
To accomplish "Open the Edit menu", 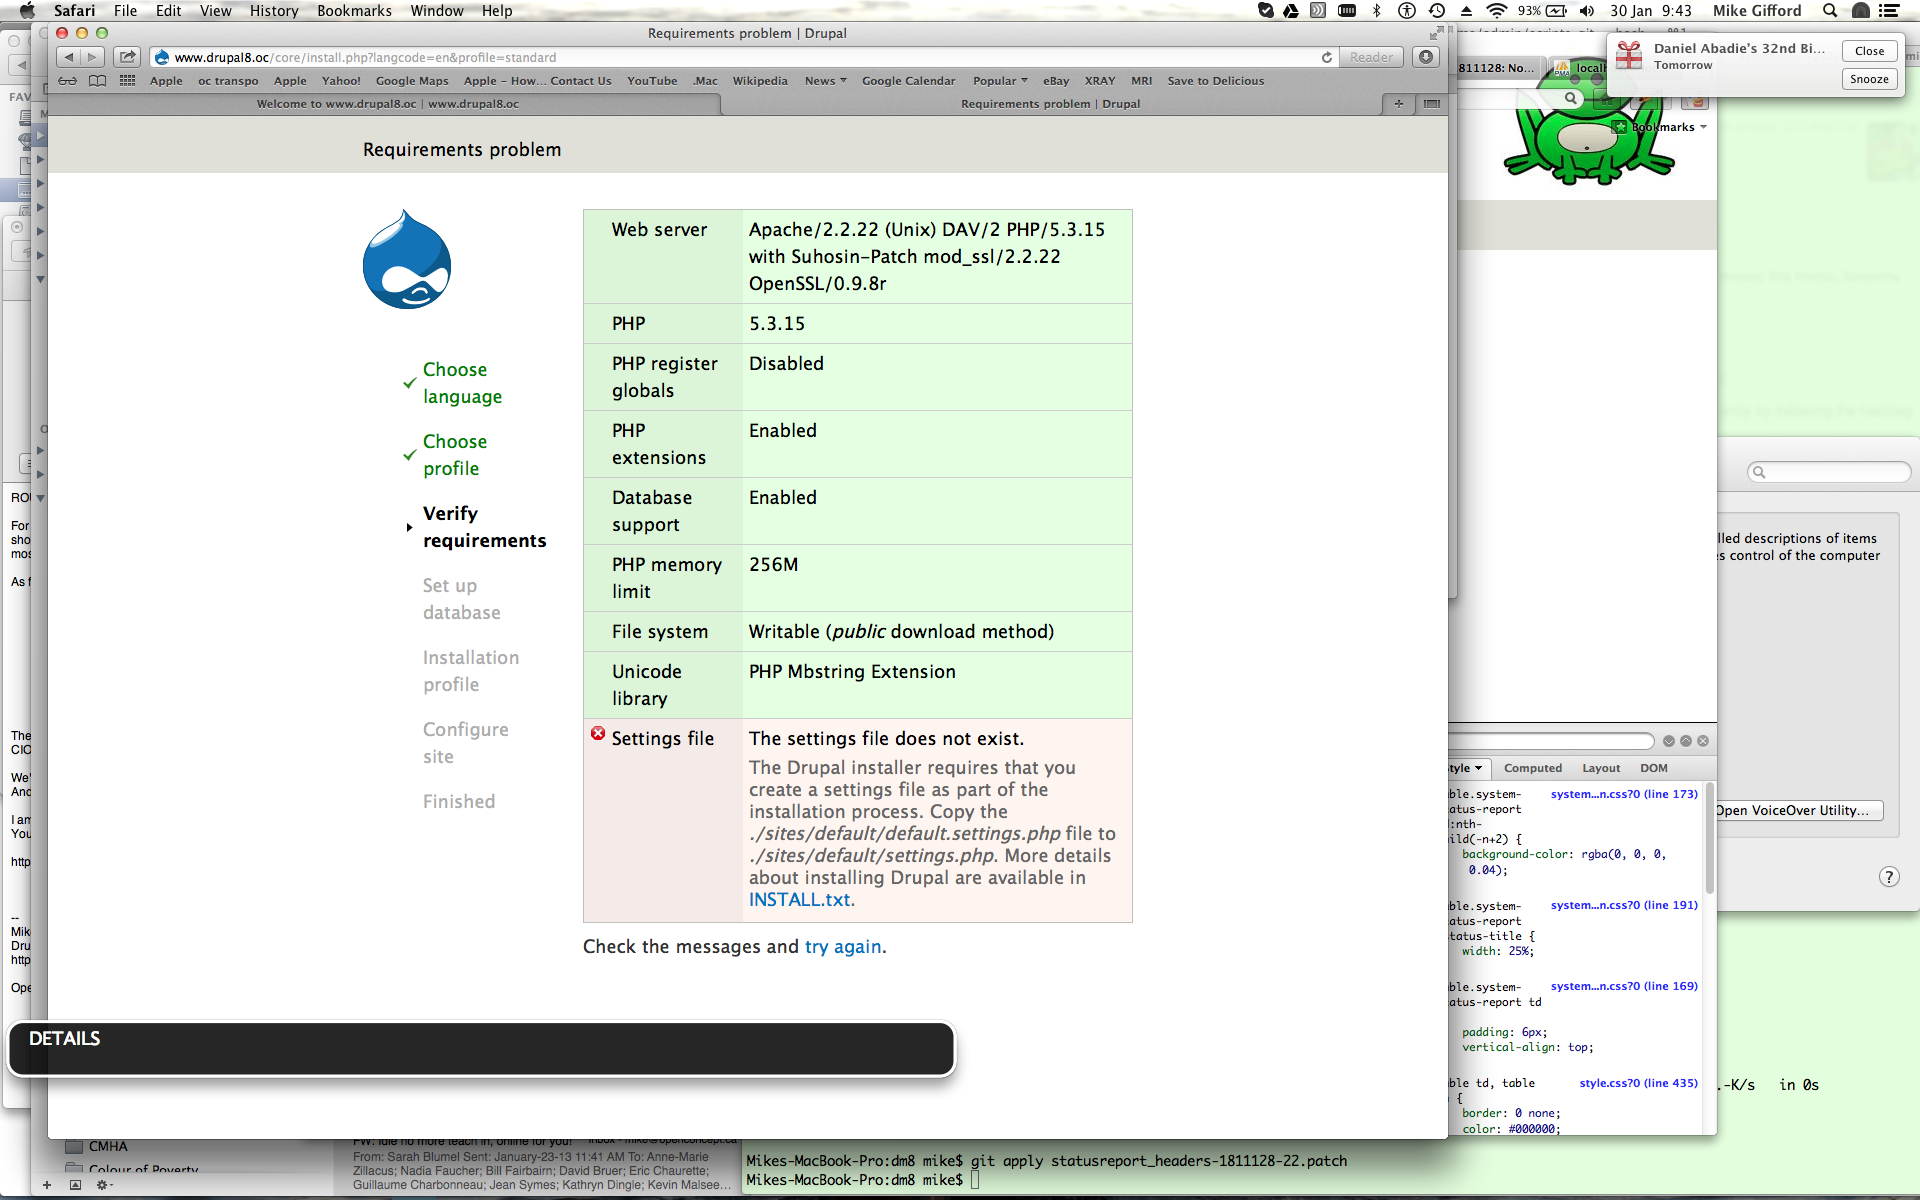I will tap(168, 11).
